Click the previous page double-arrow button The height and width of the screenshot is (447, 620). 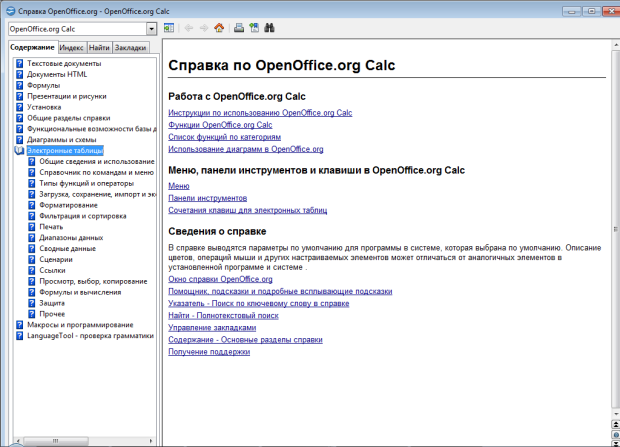click(616, 424)
